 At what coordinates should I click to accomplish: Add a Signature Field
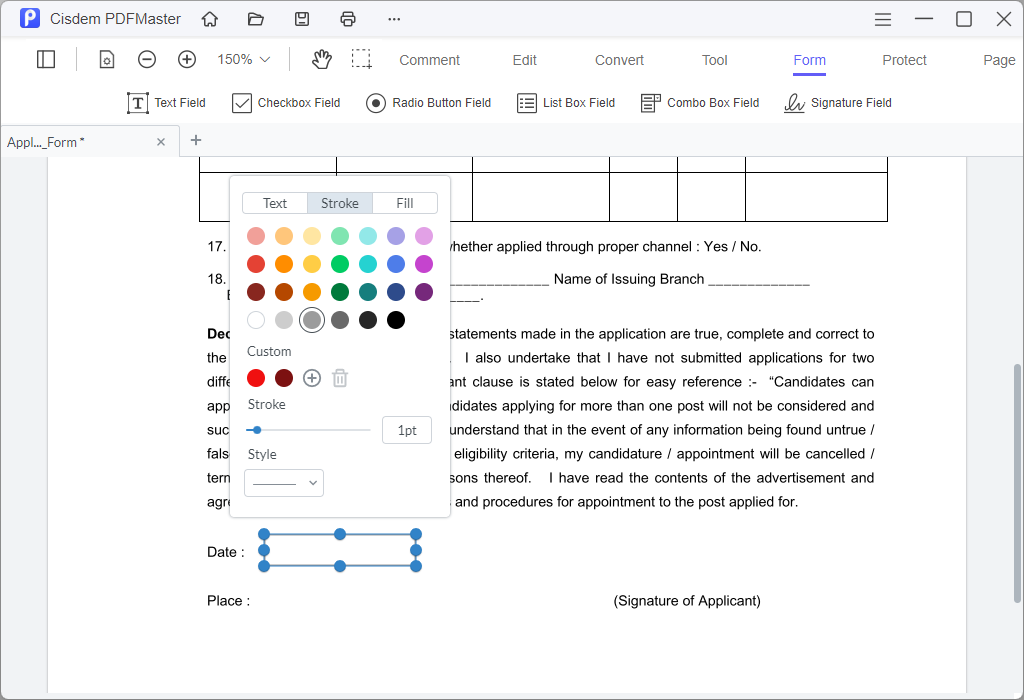(837, 103)
